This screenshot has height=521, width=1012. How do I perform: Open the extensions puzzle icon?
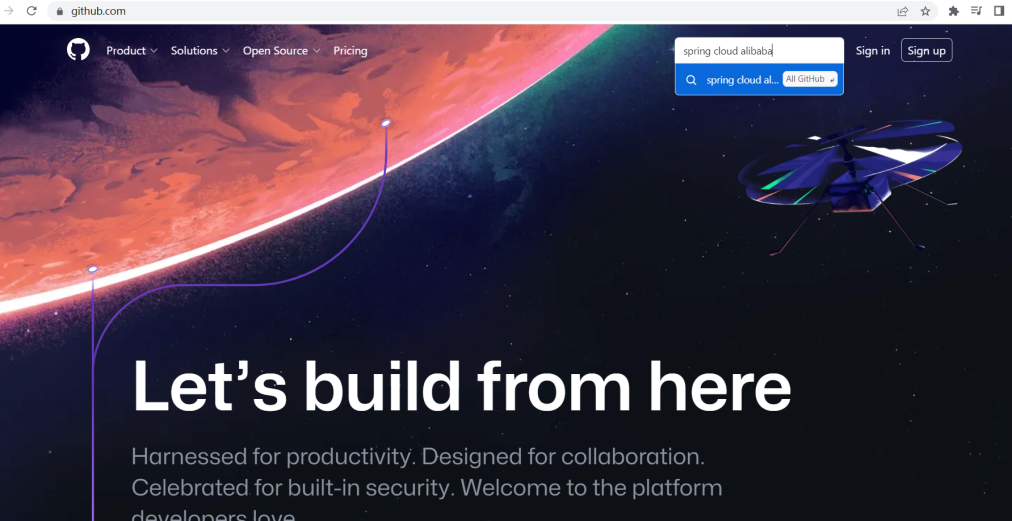click(953, 11)
